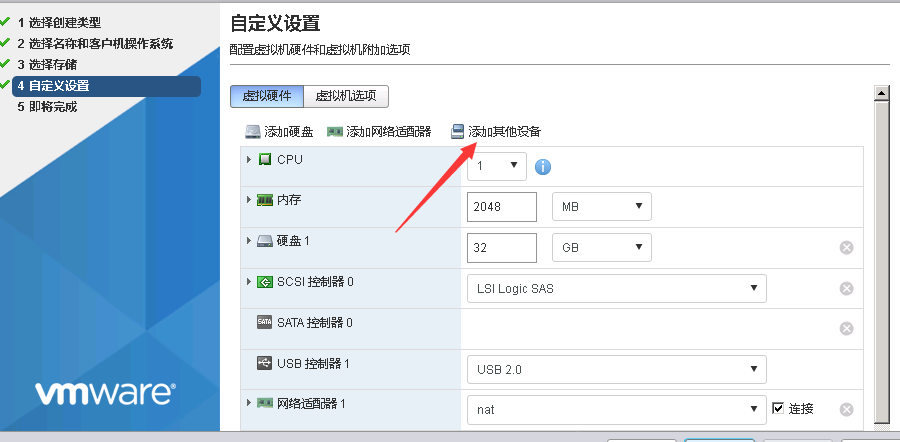Click the vertical scrollbar track
900x442 pixels.
(x=881, y=262)
